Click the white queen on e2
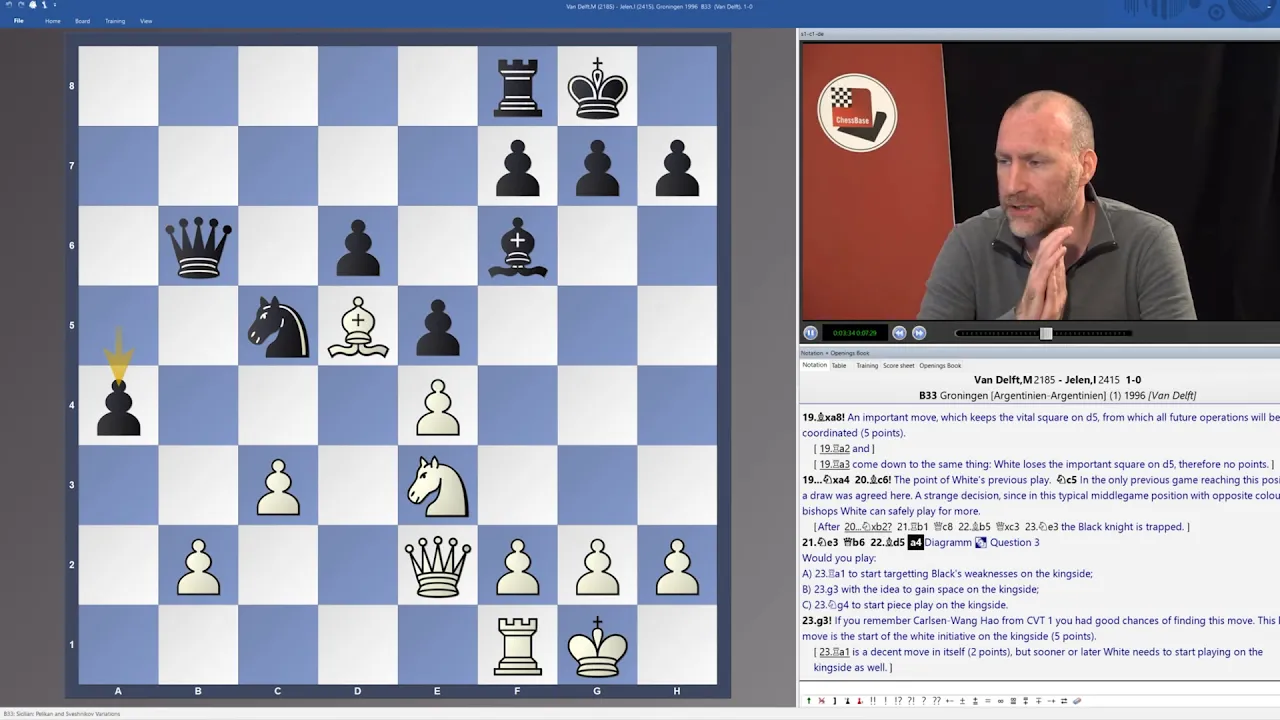This screenshot has width=1280, height=720. [438, 565]
